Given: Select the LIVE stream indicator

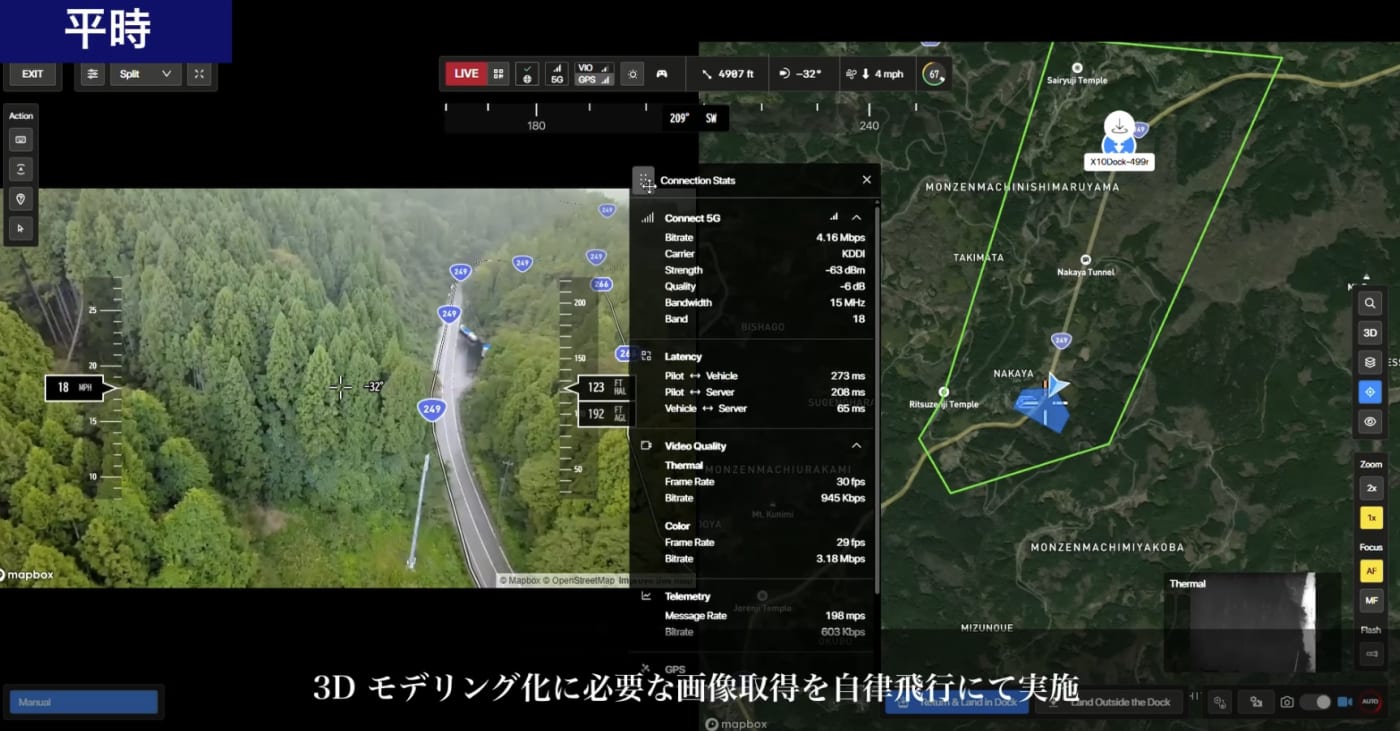Looking at the screenshot, I should coord(467,73).
